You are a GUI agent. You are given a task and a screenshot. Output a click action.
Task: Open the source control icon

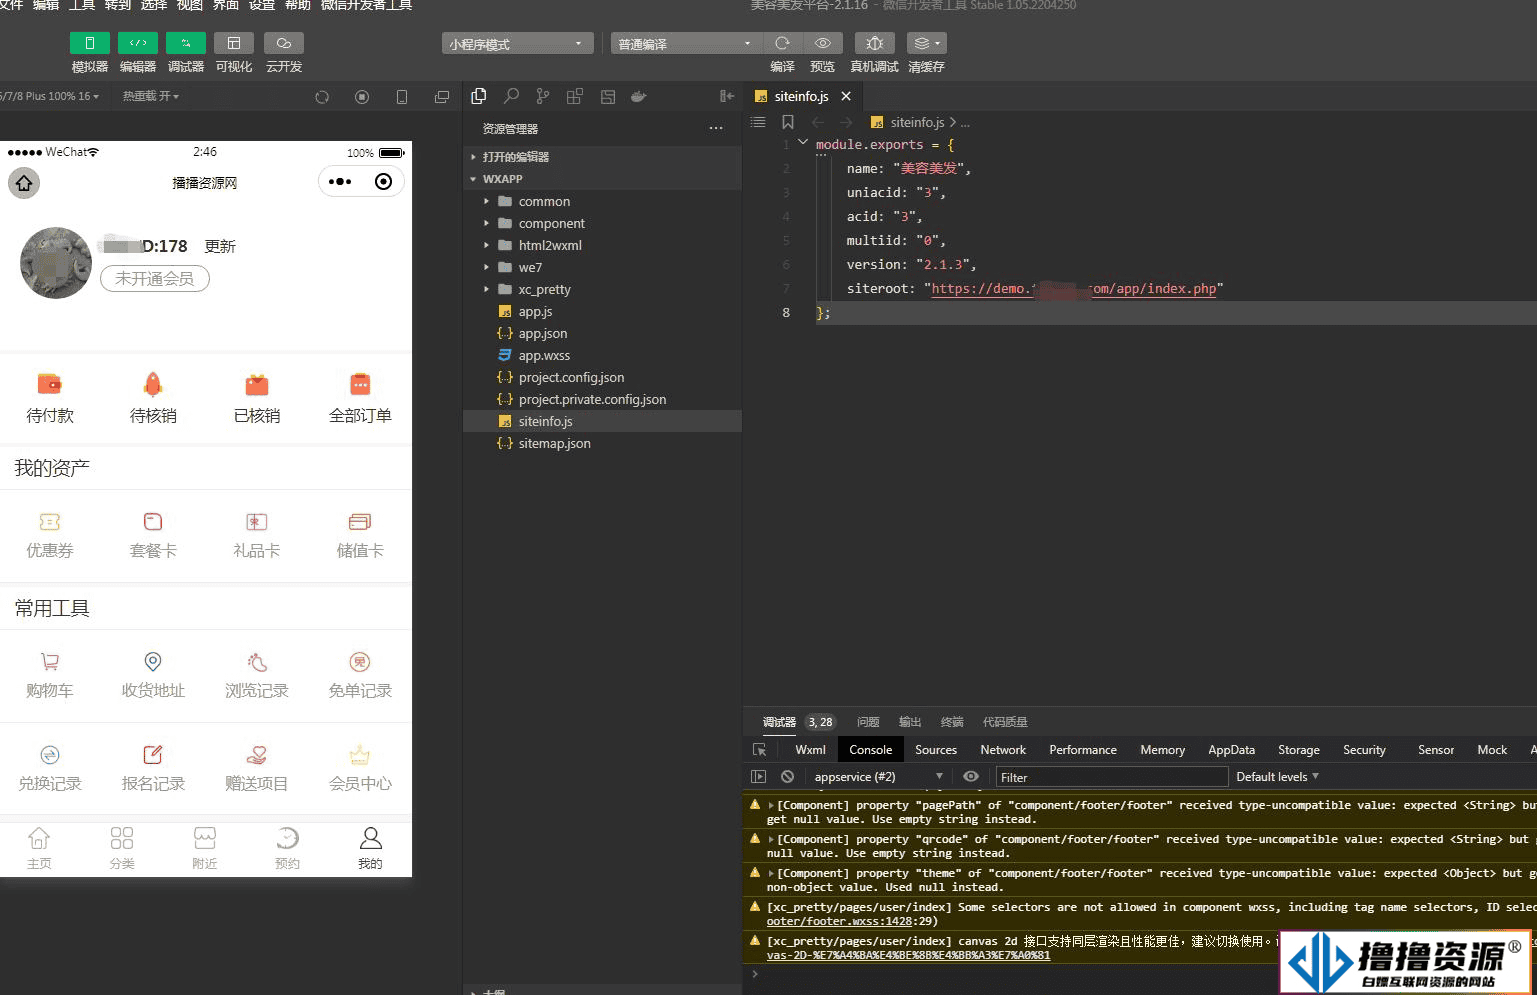pyautogui.click(x=543, y=96)
